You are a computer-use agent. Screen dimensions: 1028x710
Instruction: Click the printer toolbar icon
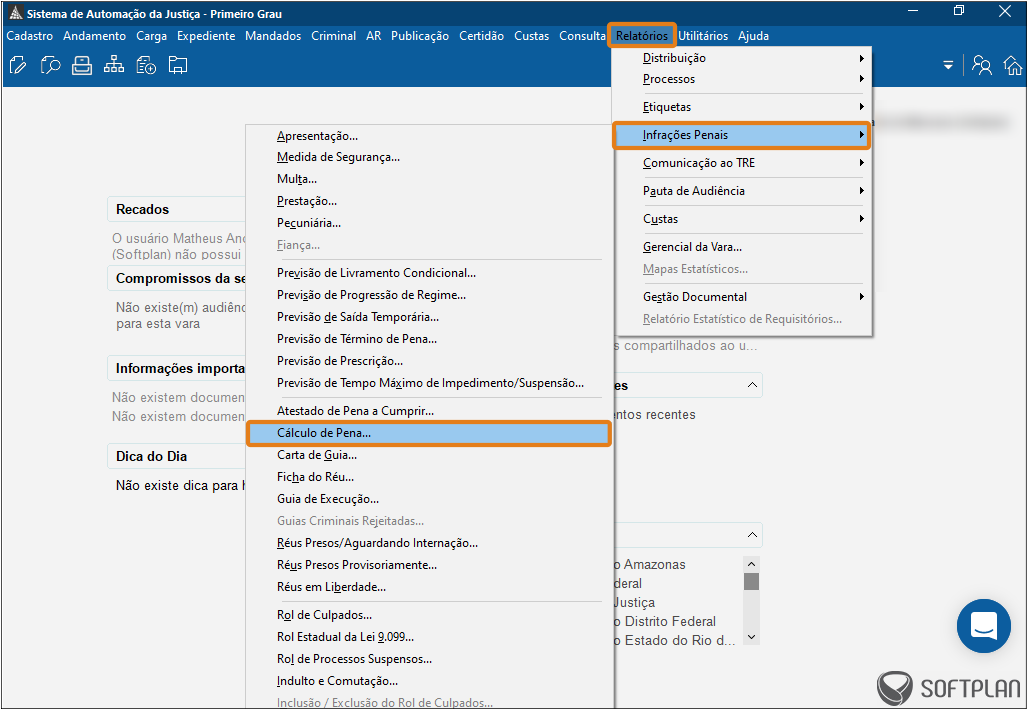[82, 66]
